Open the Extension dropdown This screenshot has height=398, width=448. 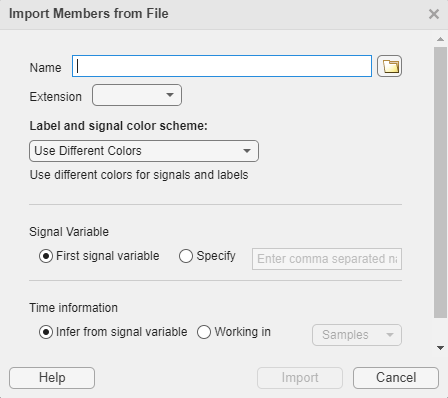click(137, 95)
